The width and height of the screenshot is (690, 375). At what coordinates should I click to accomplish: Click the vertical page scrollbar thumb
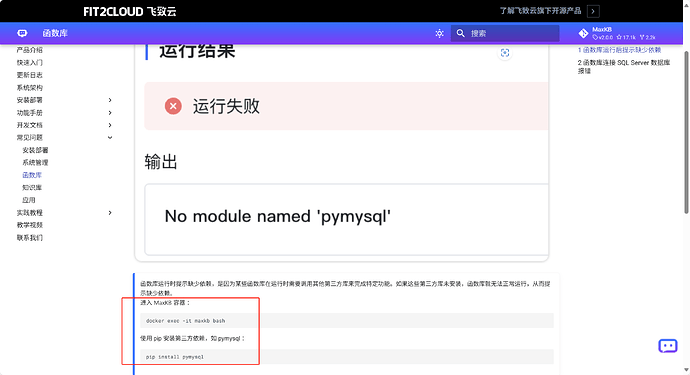coord(686,132)
